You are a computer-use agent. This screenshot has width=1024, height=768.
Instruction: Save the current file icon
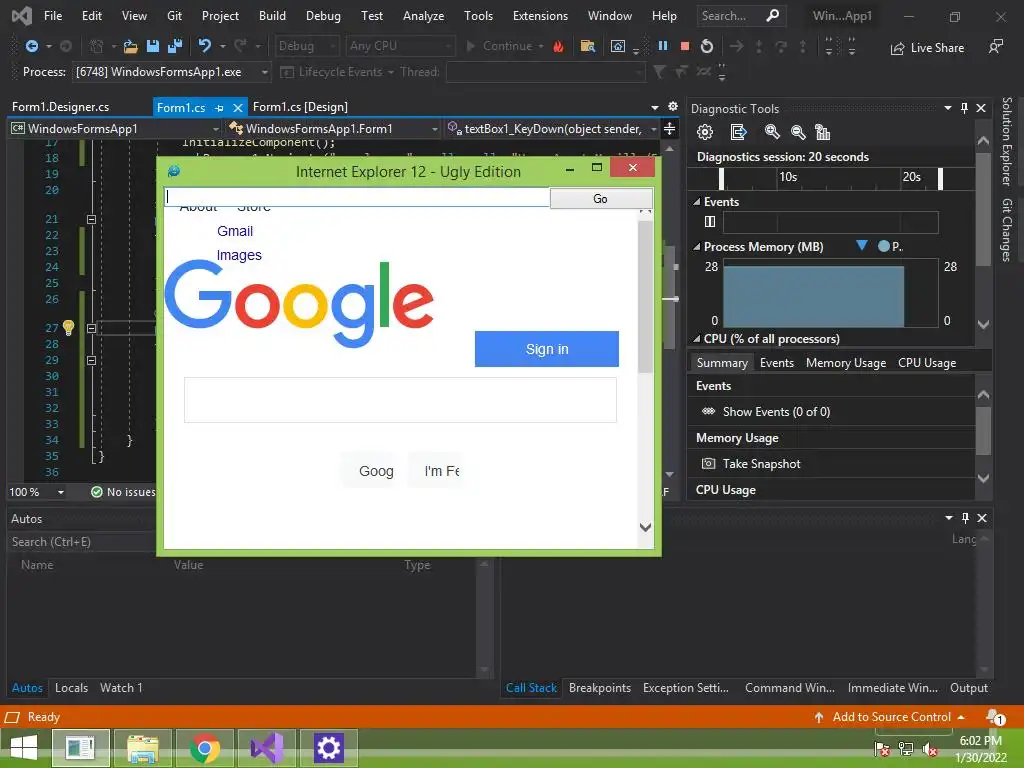(x=153, y=46)
